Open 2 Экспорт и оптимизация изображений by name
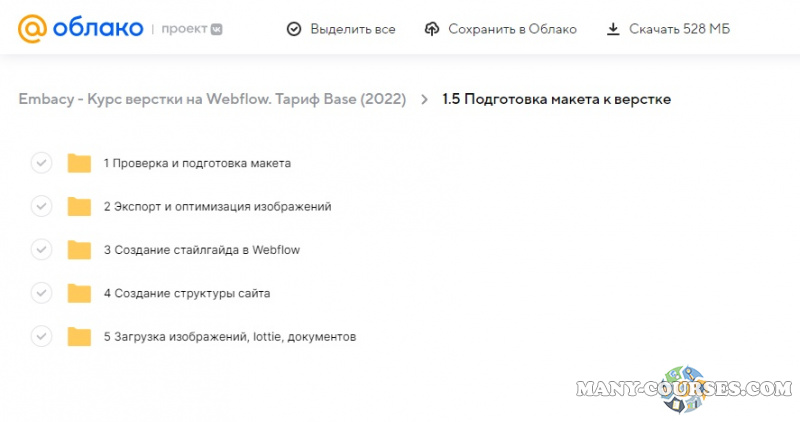The image size is (800, 422). 217,207
